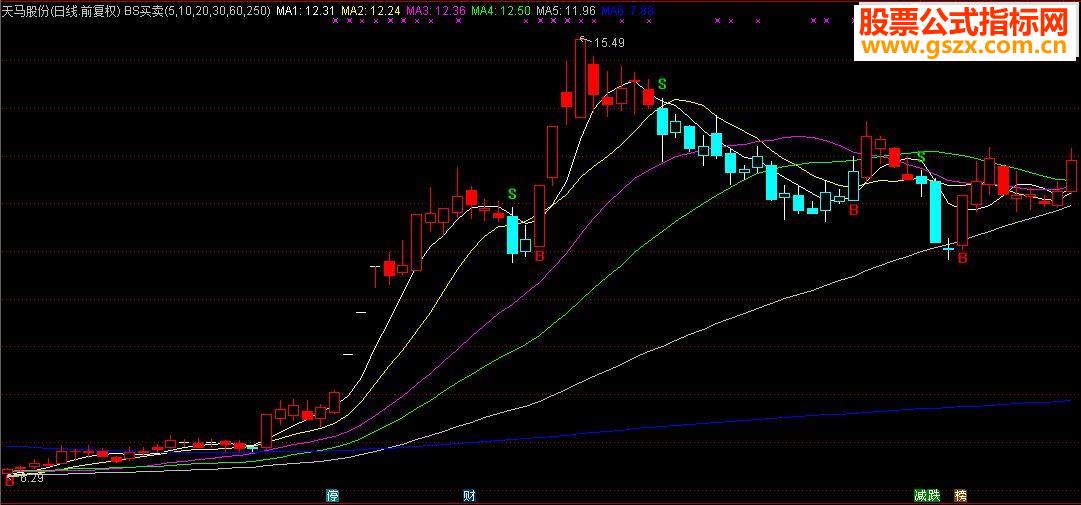The width and height of the screenshot is (1081, 505).
Task: Click the 停 event marker at chart bottom
Action: click(x=333, y=495)
